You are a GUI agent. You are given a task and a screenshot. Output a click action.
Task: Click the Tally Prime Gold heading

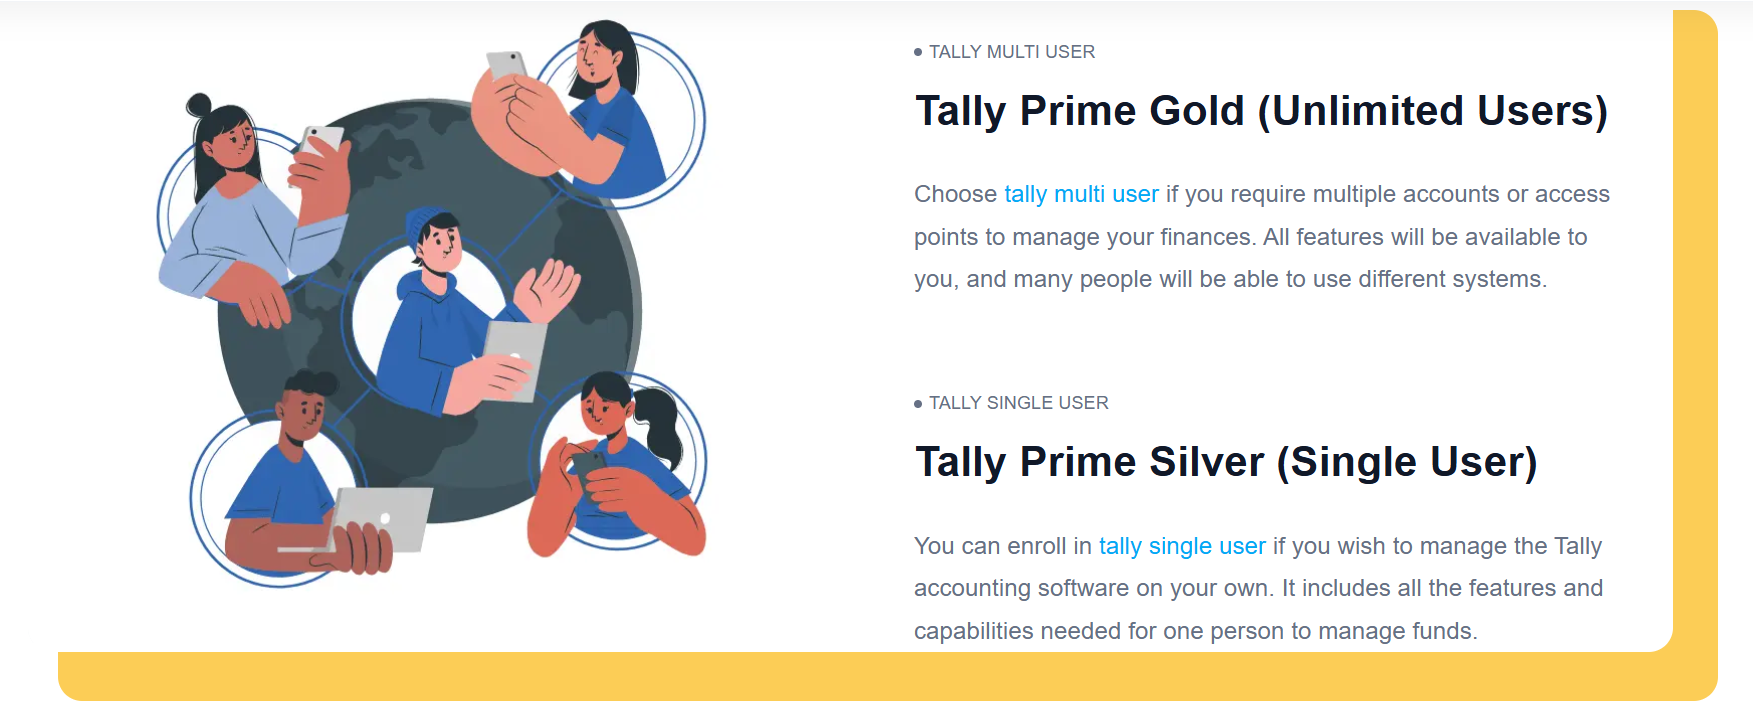[x=1261, y=111]
